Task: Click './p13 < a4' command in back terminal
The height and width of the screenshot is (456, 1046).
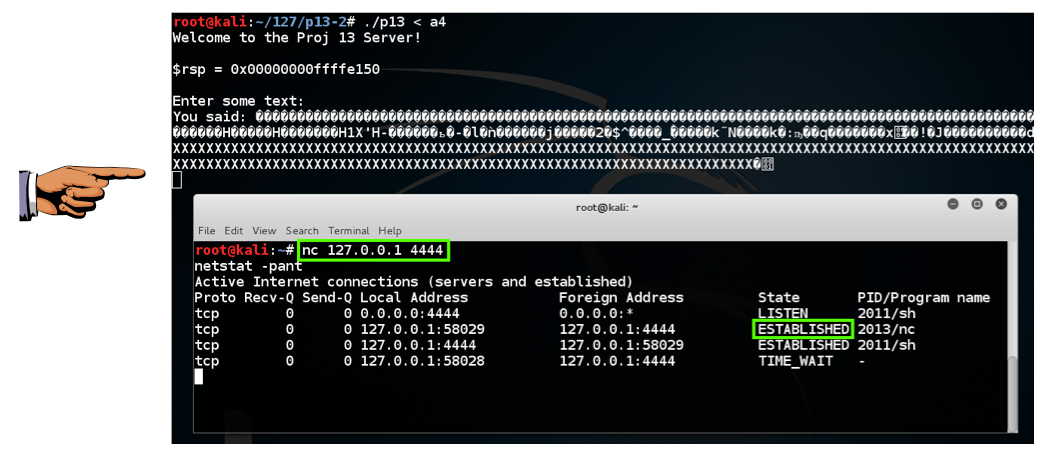Action: [404, 22]
